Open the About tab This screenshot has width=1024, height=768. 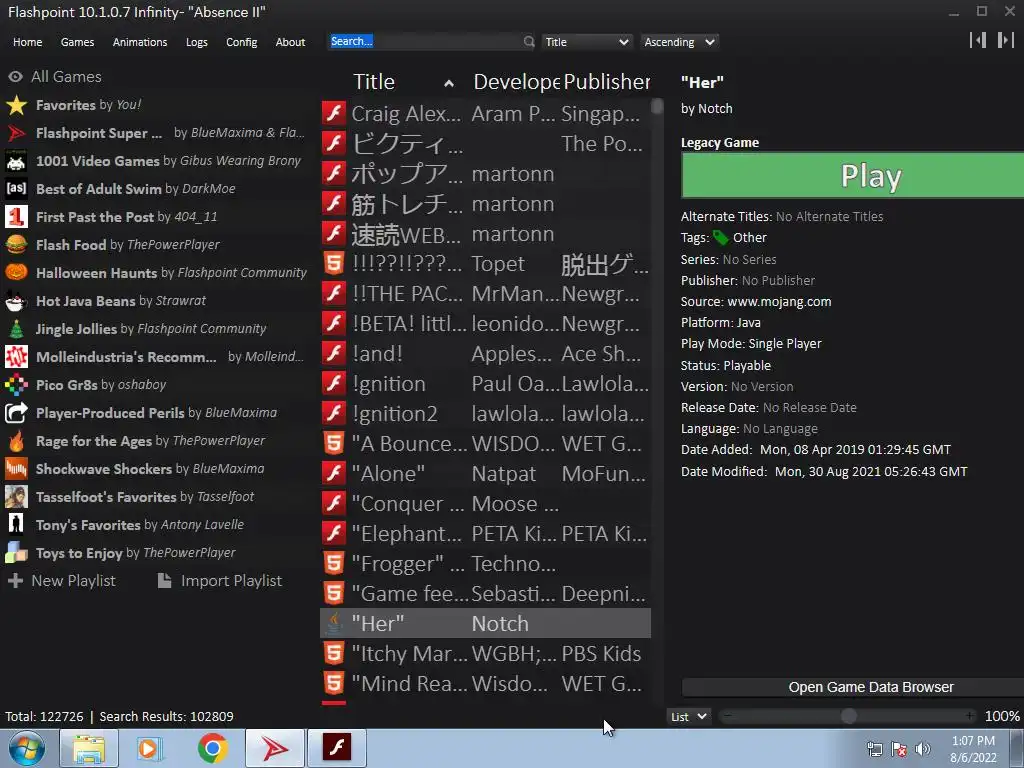pyautogui.click(x=290, y=42)
